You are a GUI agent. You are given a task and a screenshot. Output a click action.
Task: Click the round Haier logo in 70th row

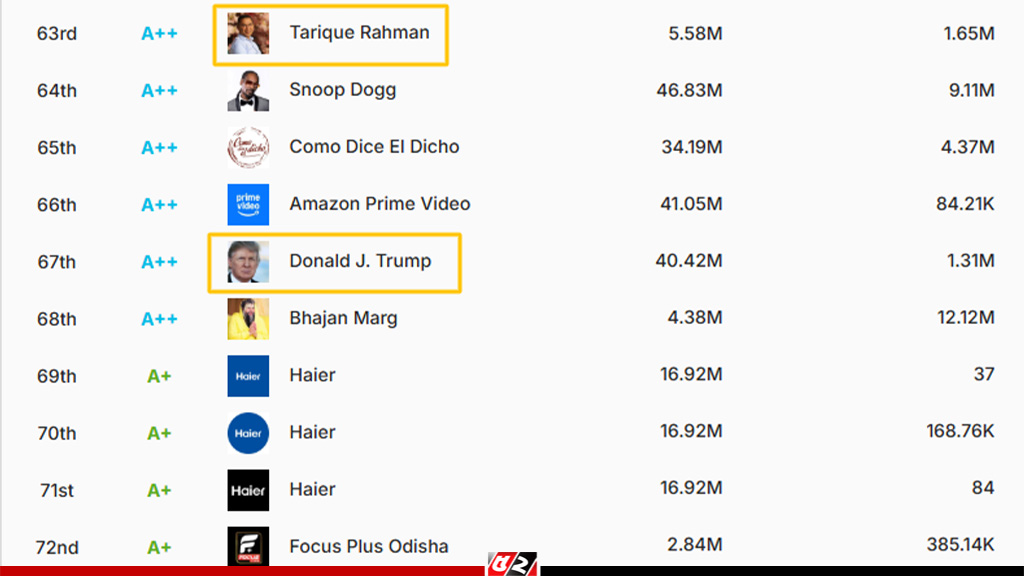[247, 433]
